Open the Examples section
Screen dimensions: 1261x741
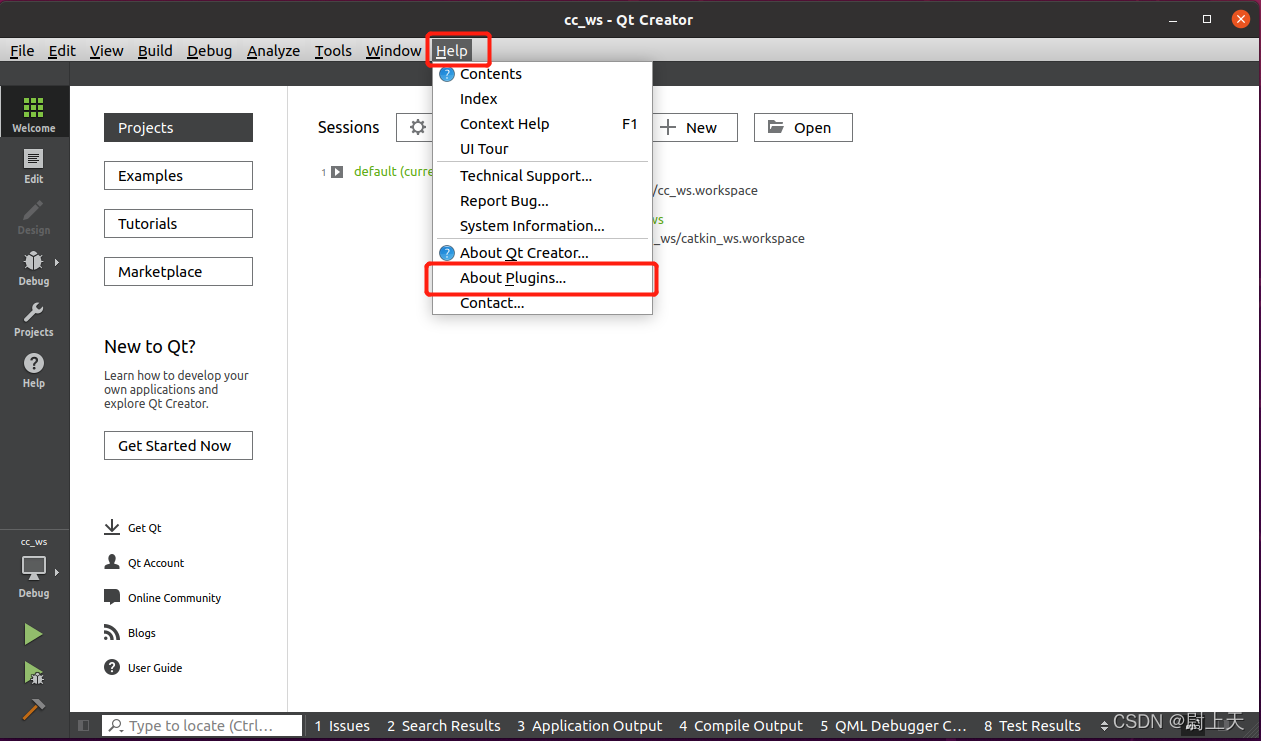pos(178,176)
